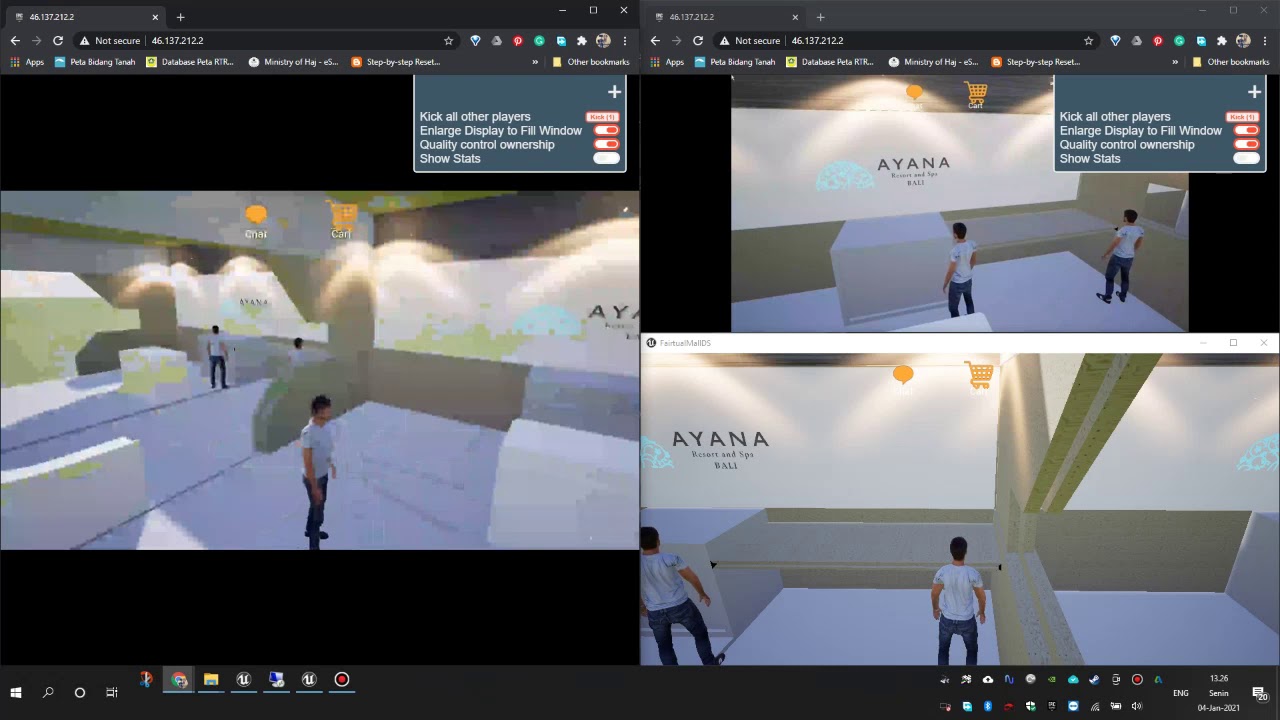Click the ENG language indicator
Screen dimensions: 1280x720
click(1181, 693)
